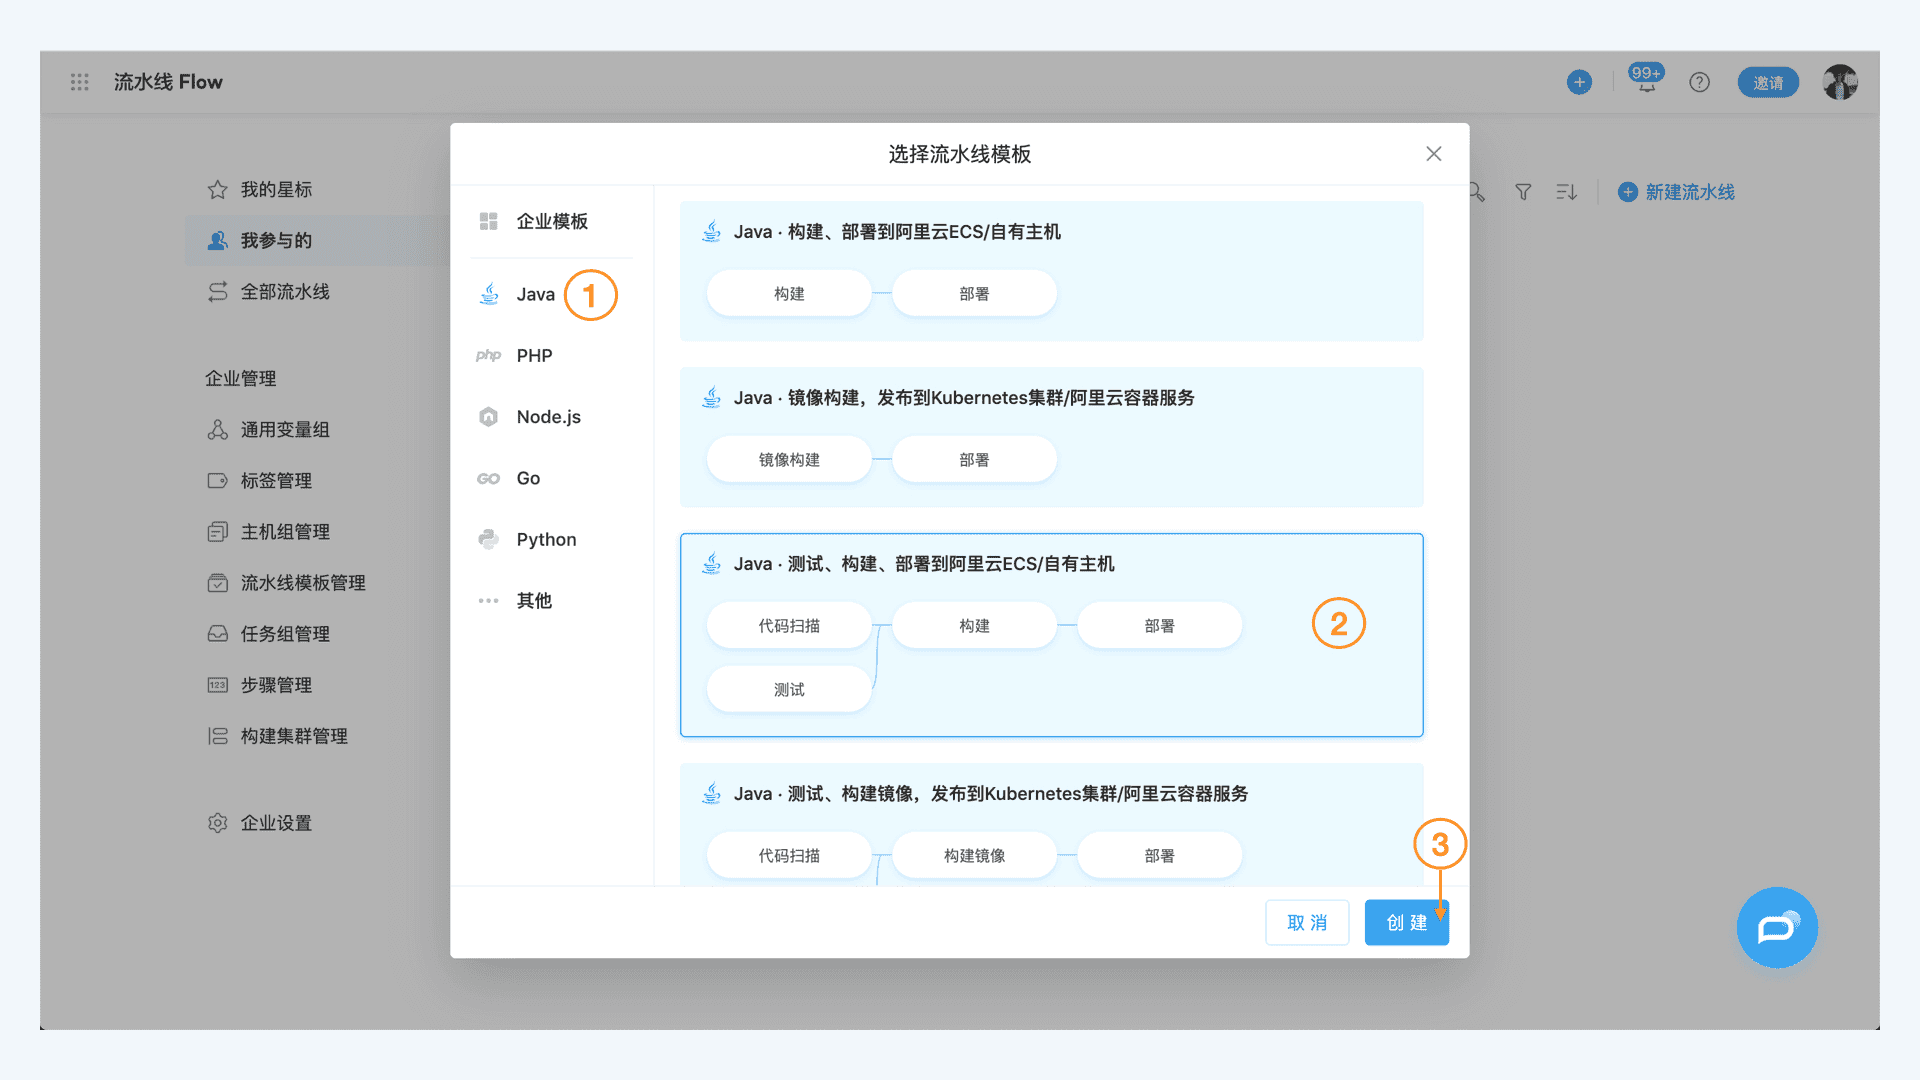Click the 邀请 invite button
The image size is (1920, 1080).
pyautogui.click(x=1768, y=82)
